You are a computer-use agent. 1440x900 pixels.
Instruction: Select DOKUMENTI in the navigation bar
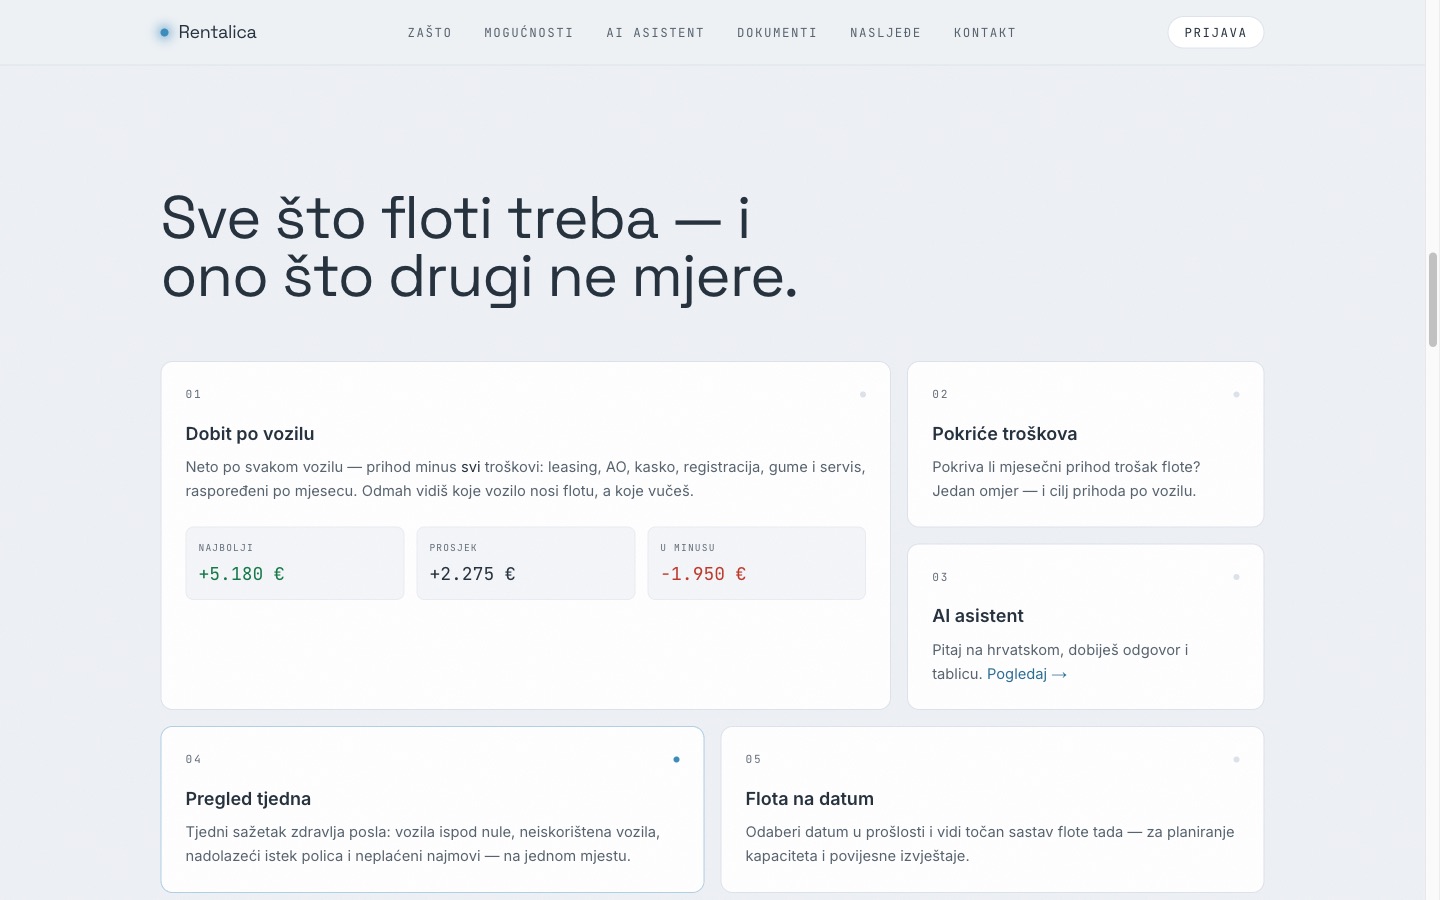point(777,33)
